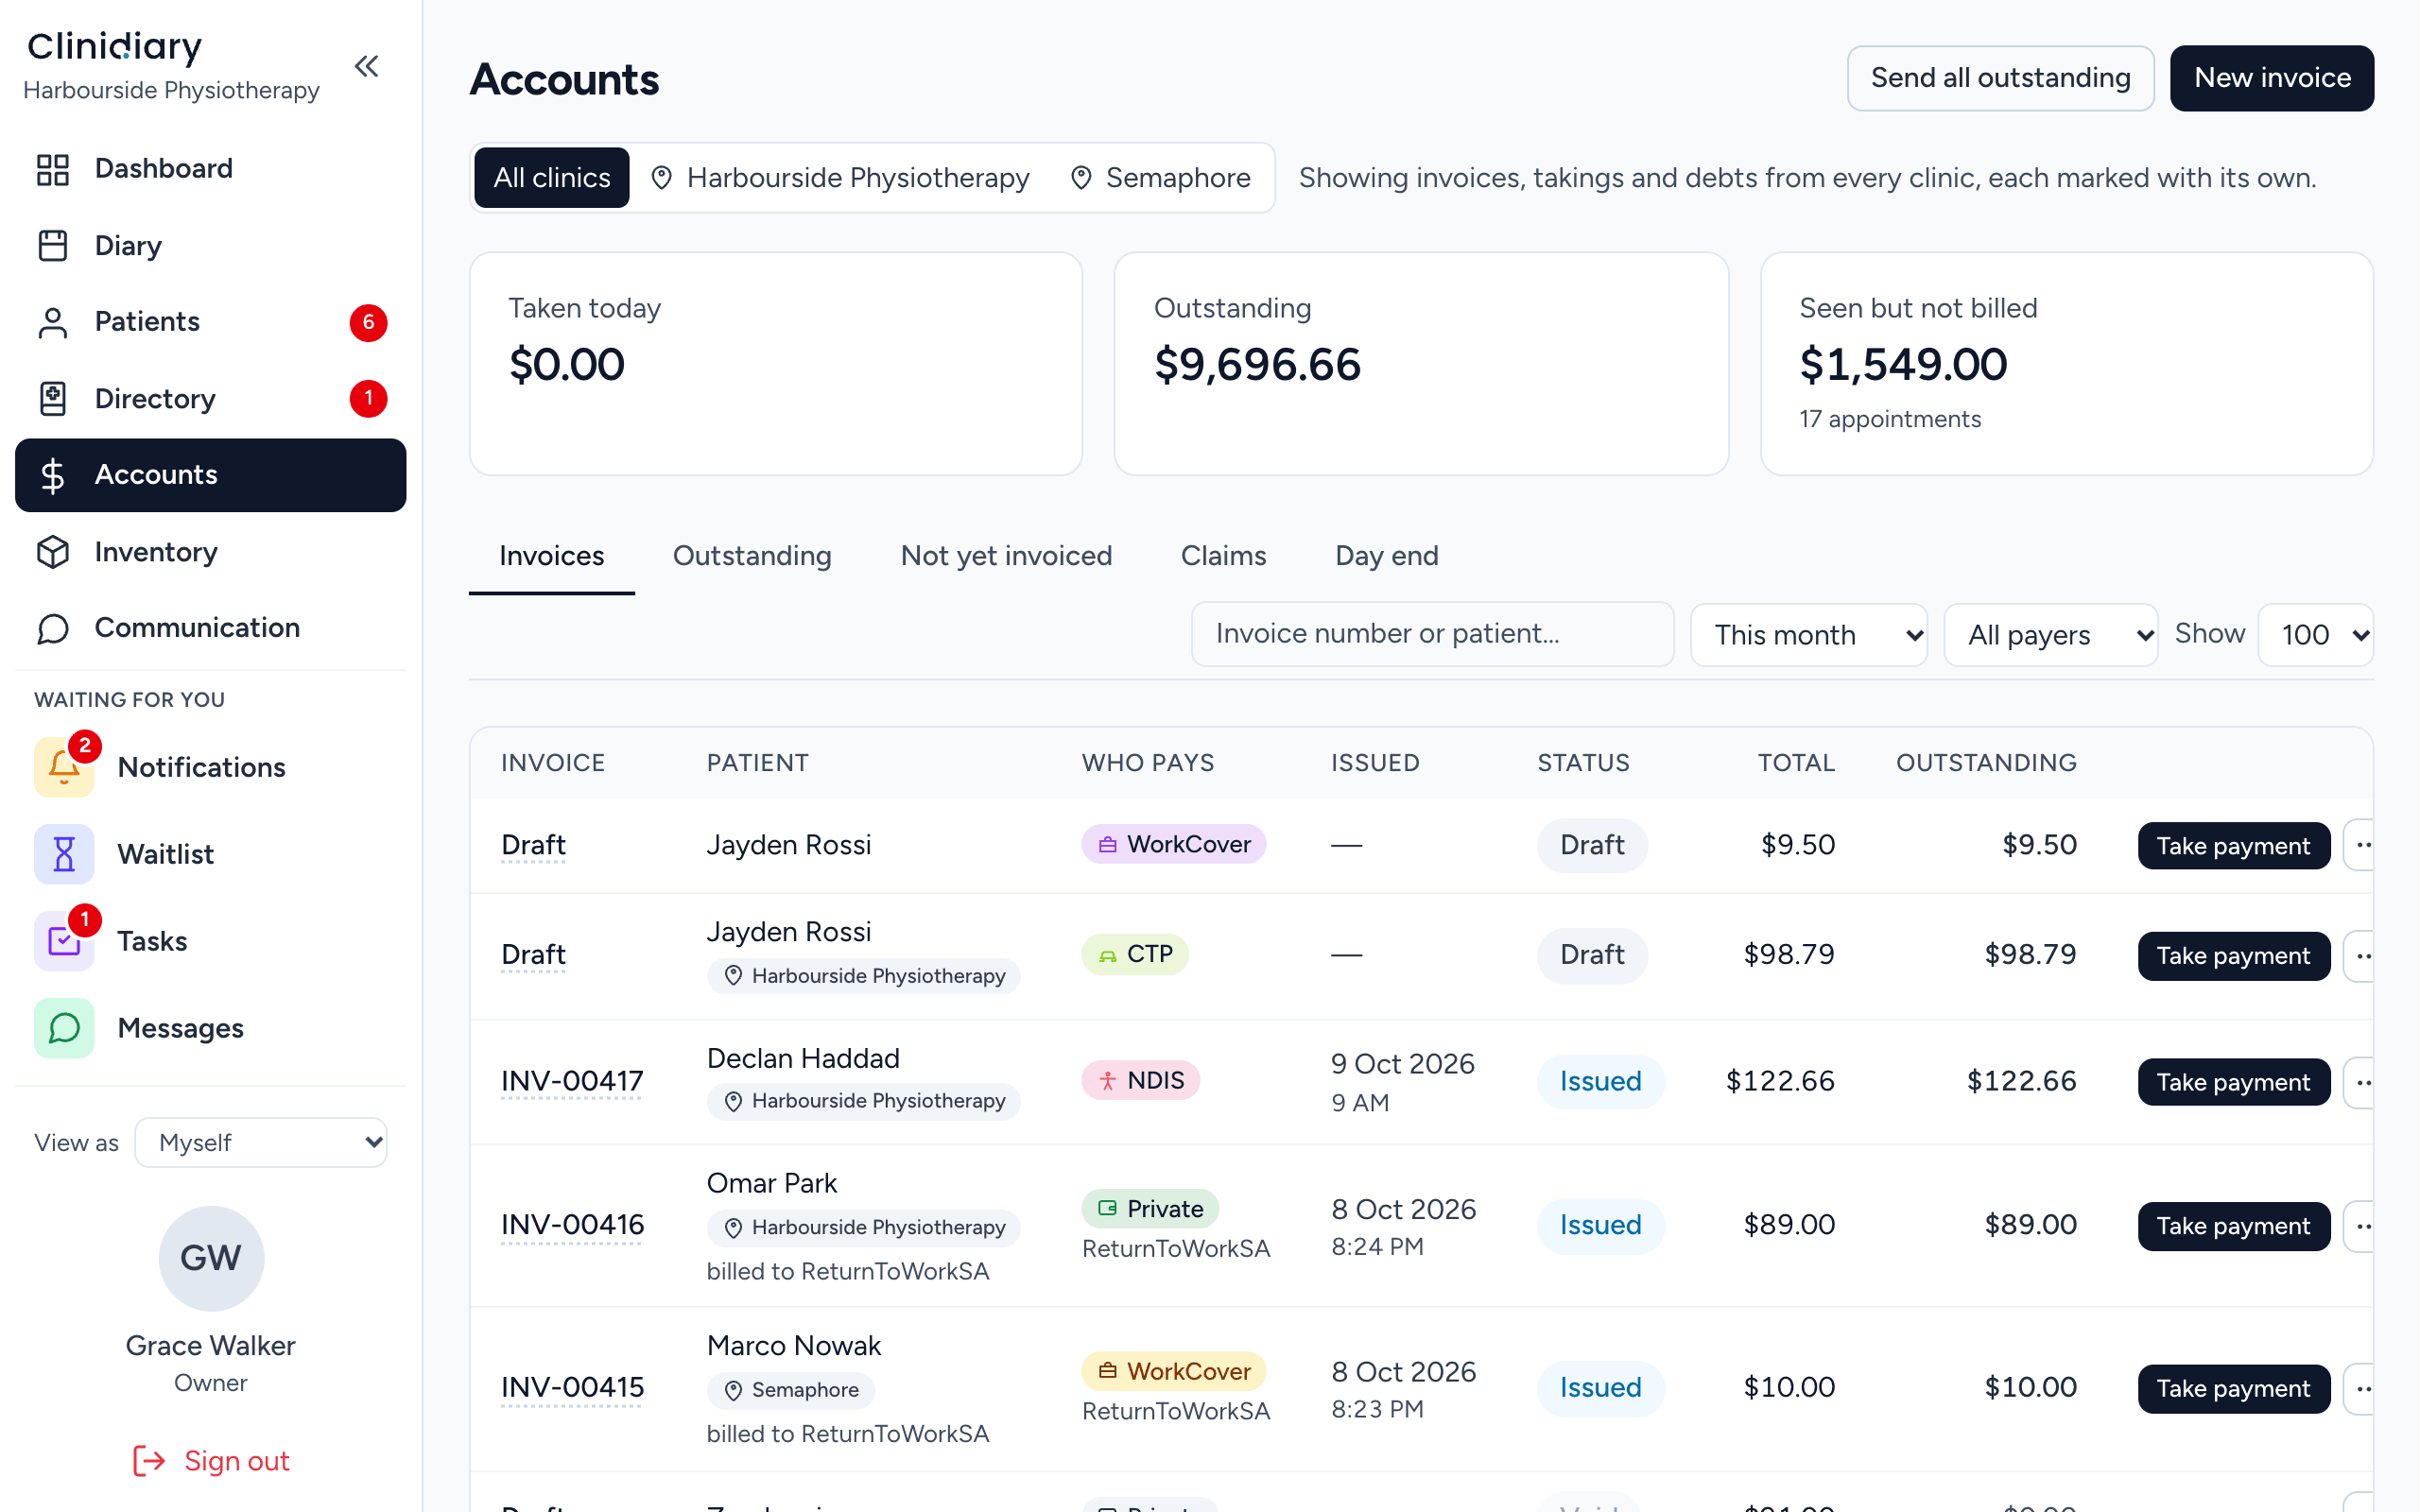Click the Communication speech bubble icon
The image size is (2420, 1512).
(x=53, y=628)
